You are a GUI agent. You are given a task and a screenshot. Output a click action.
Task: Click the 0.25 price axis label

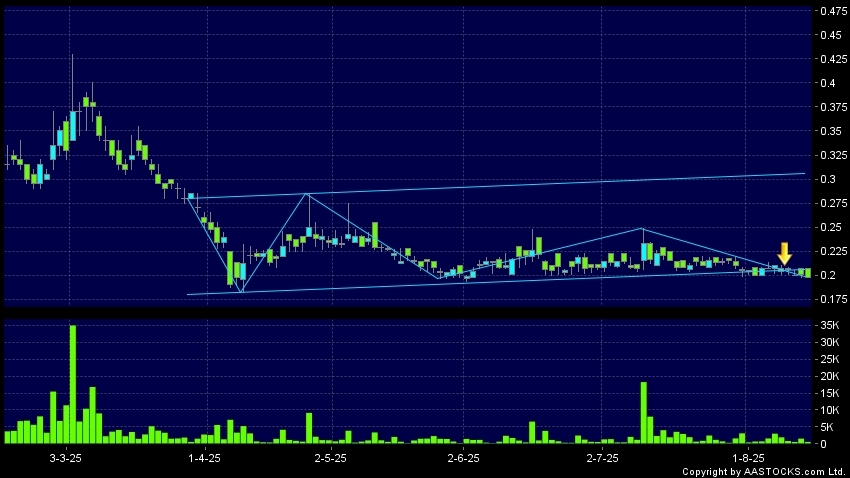pos(832,227)
